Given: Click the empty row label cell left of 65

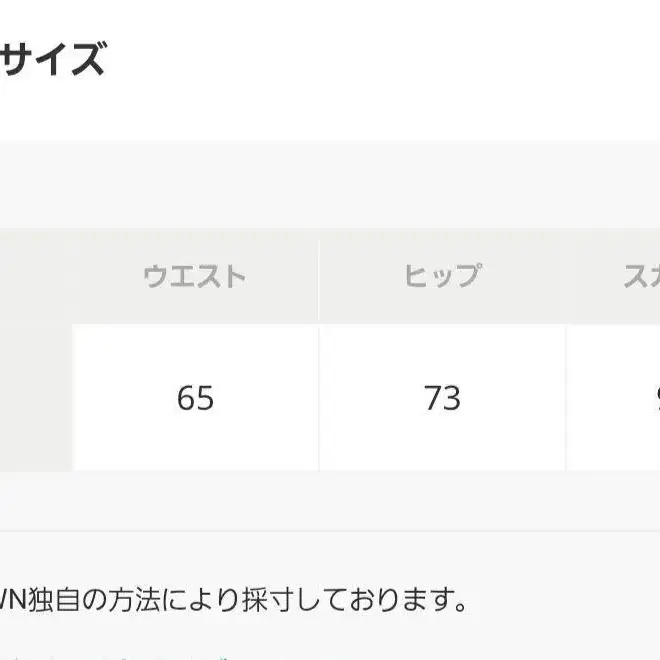Looking at the screenshot, I should pos(36,398).
